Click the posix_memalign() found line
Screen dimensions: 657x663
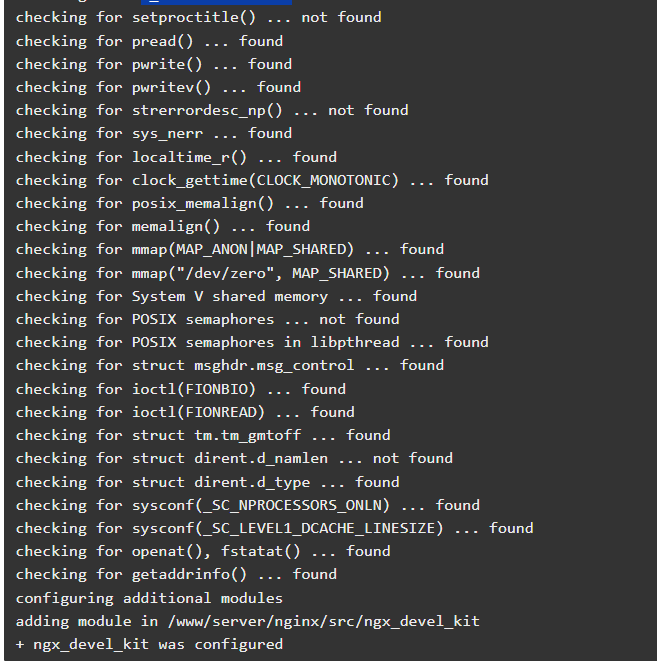189,204
